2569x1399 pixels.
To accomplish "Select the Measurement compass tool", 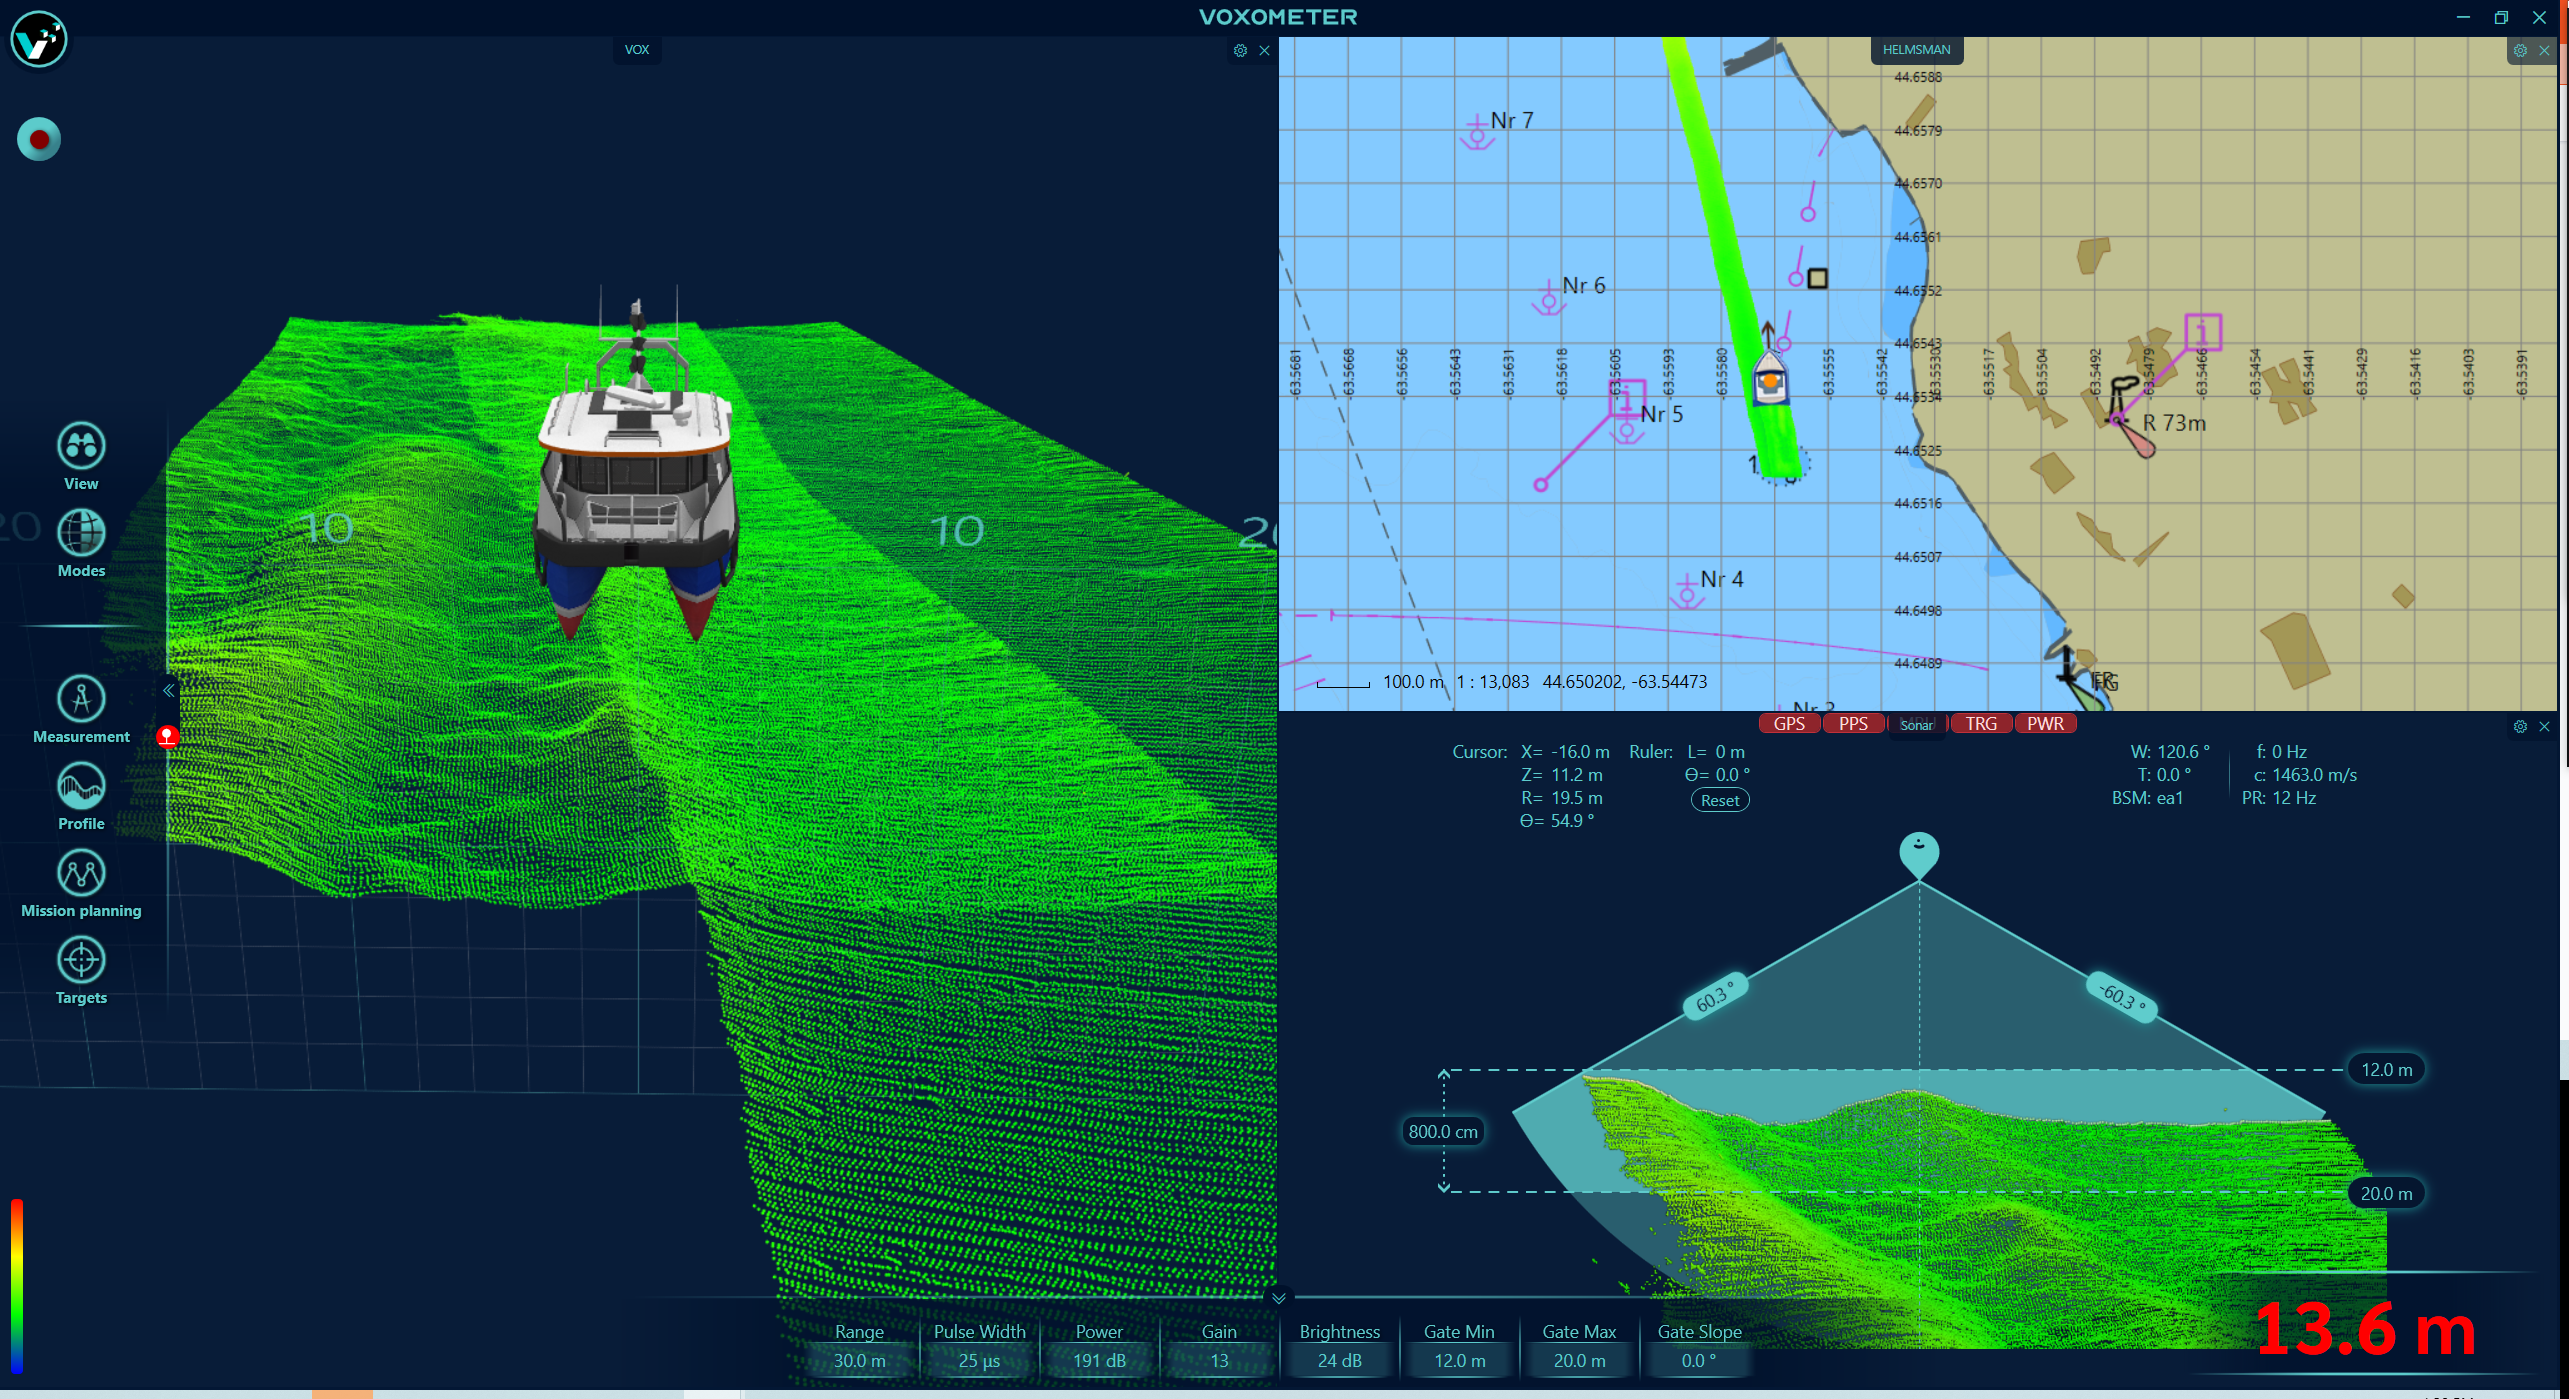I will pyautogui.click(x=81, y=699).
